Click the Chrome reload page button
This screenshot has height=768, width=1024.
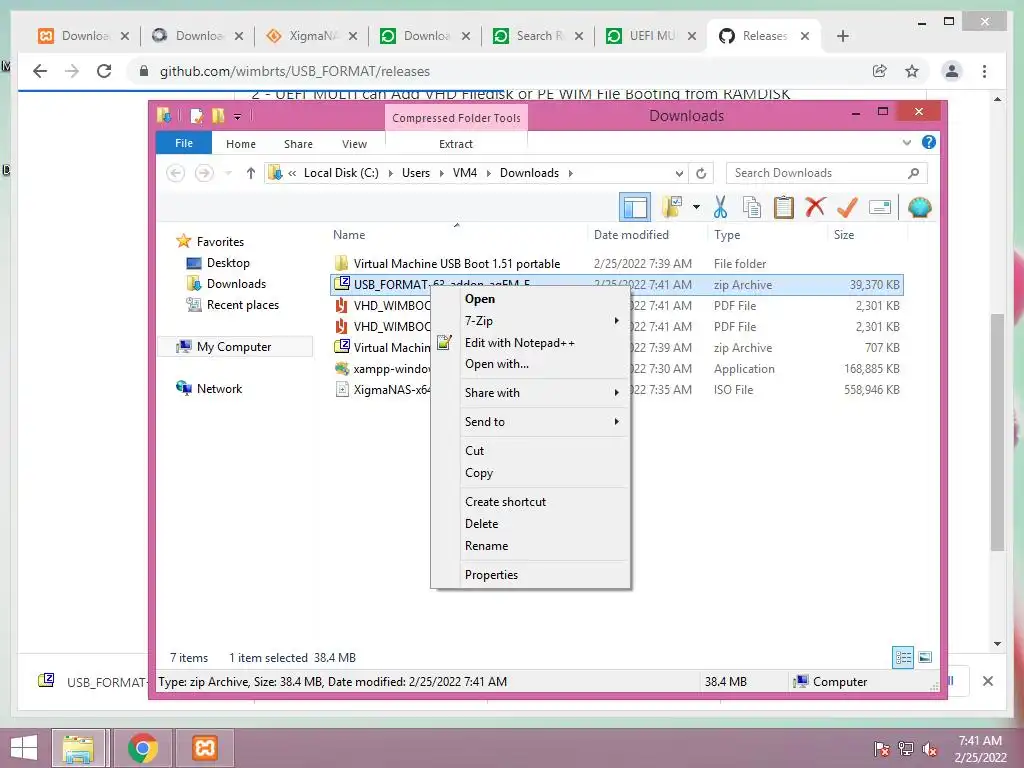click(104, 71)
